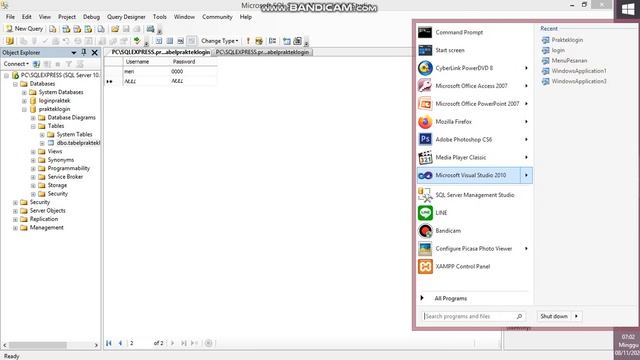The height and width of the screenshot is (360, 640).
Task: Expand the Server Objects node
Action: tap(15, 211)
